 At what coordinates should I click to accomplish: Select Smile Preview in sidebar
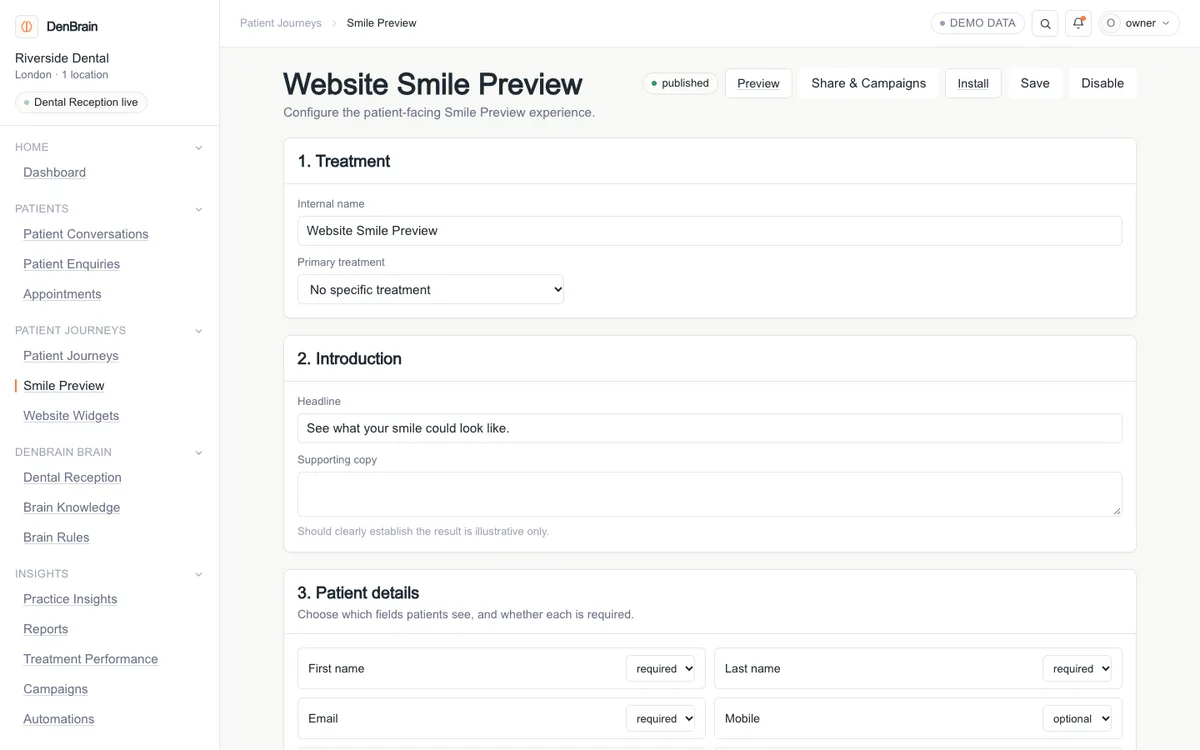tap(64, 385)
